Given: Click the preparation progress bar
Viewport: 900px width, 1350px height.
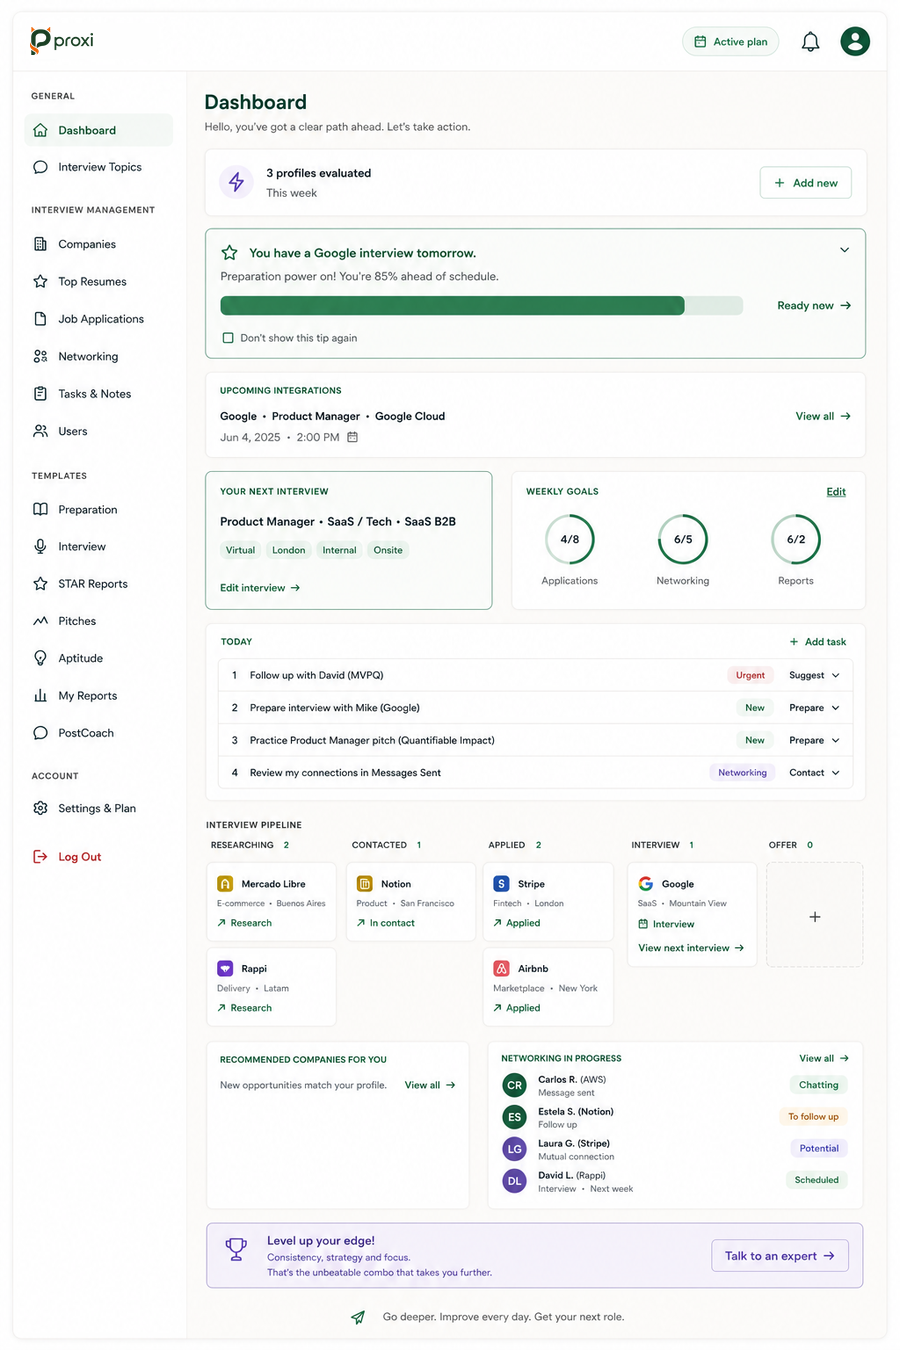Looking at the screenshot, I should [x=481, y=306].
